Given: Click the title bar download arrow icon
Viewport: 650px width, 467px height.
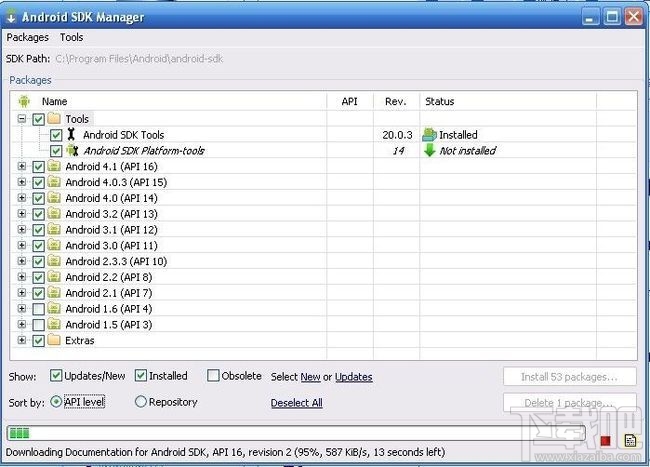Looking at the screenshot, I should click(x=11, y=17).
